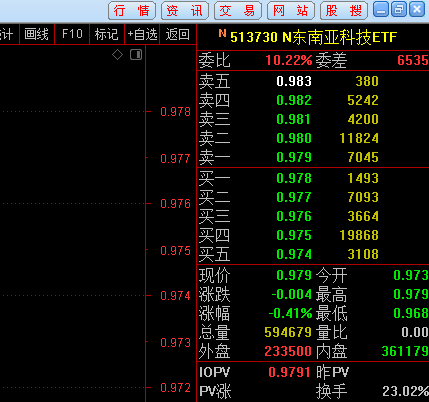This screenshot has width=429, height=402.
Task: Open the 资讯 news button
Action: [185, 11]
